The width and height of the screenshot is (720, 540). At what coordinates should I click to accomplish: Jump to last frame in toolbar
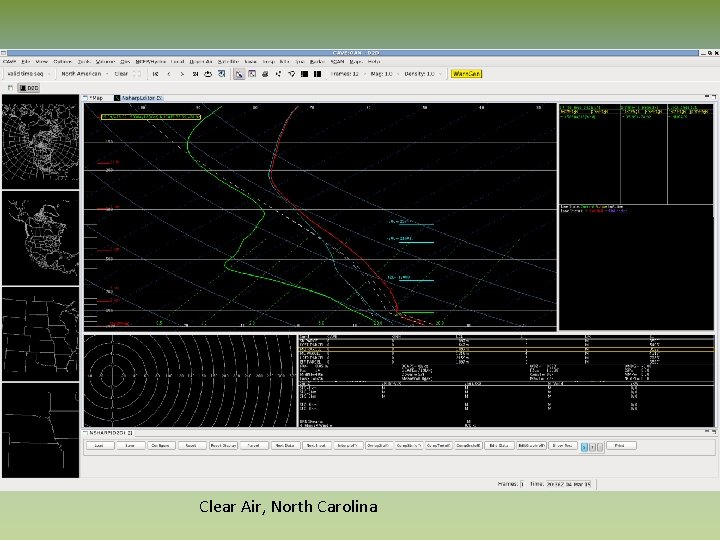click(x=195, y=74)
